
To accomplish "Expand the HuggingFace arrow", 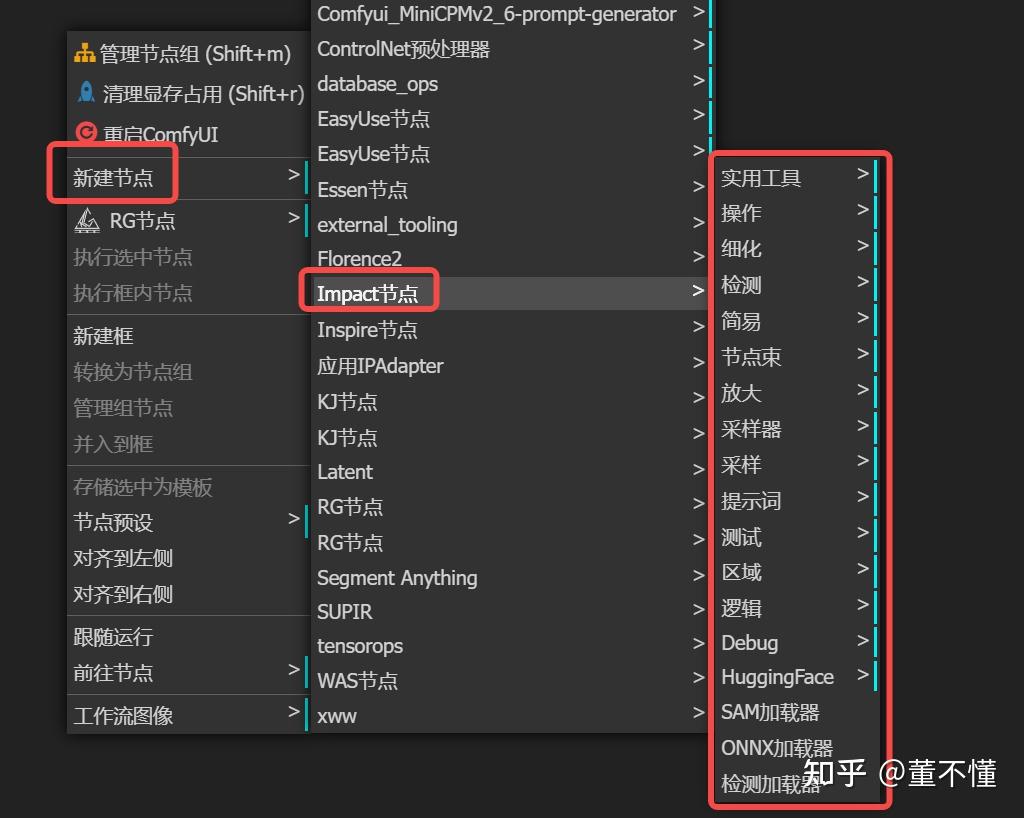I will [863, 674].
